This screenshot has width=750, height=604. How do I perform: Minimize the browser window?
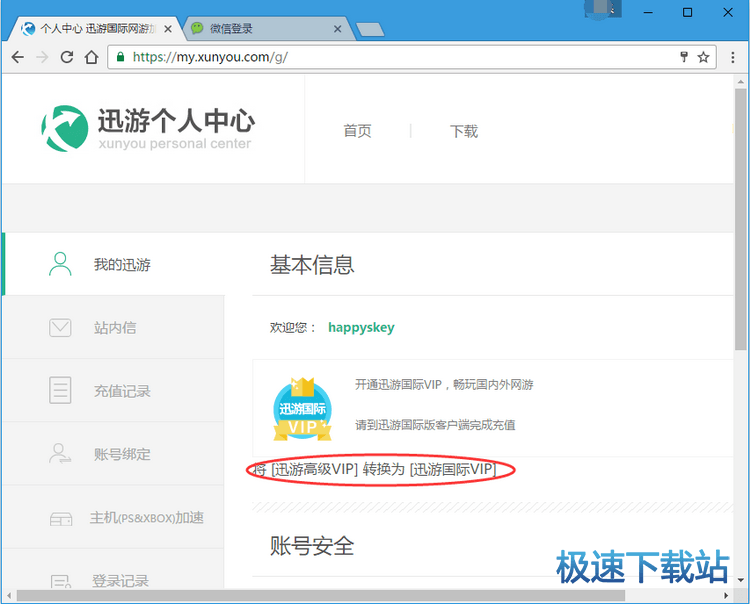click(649, 12)
